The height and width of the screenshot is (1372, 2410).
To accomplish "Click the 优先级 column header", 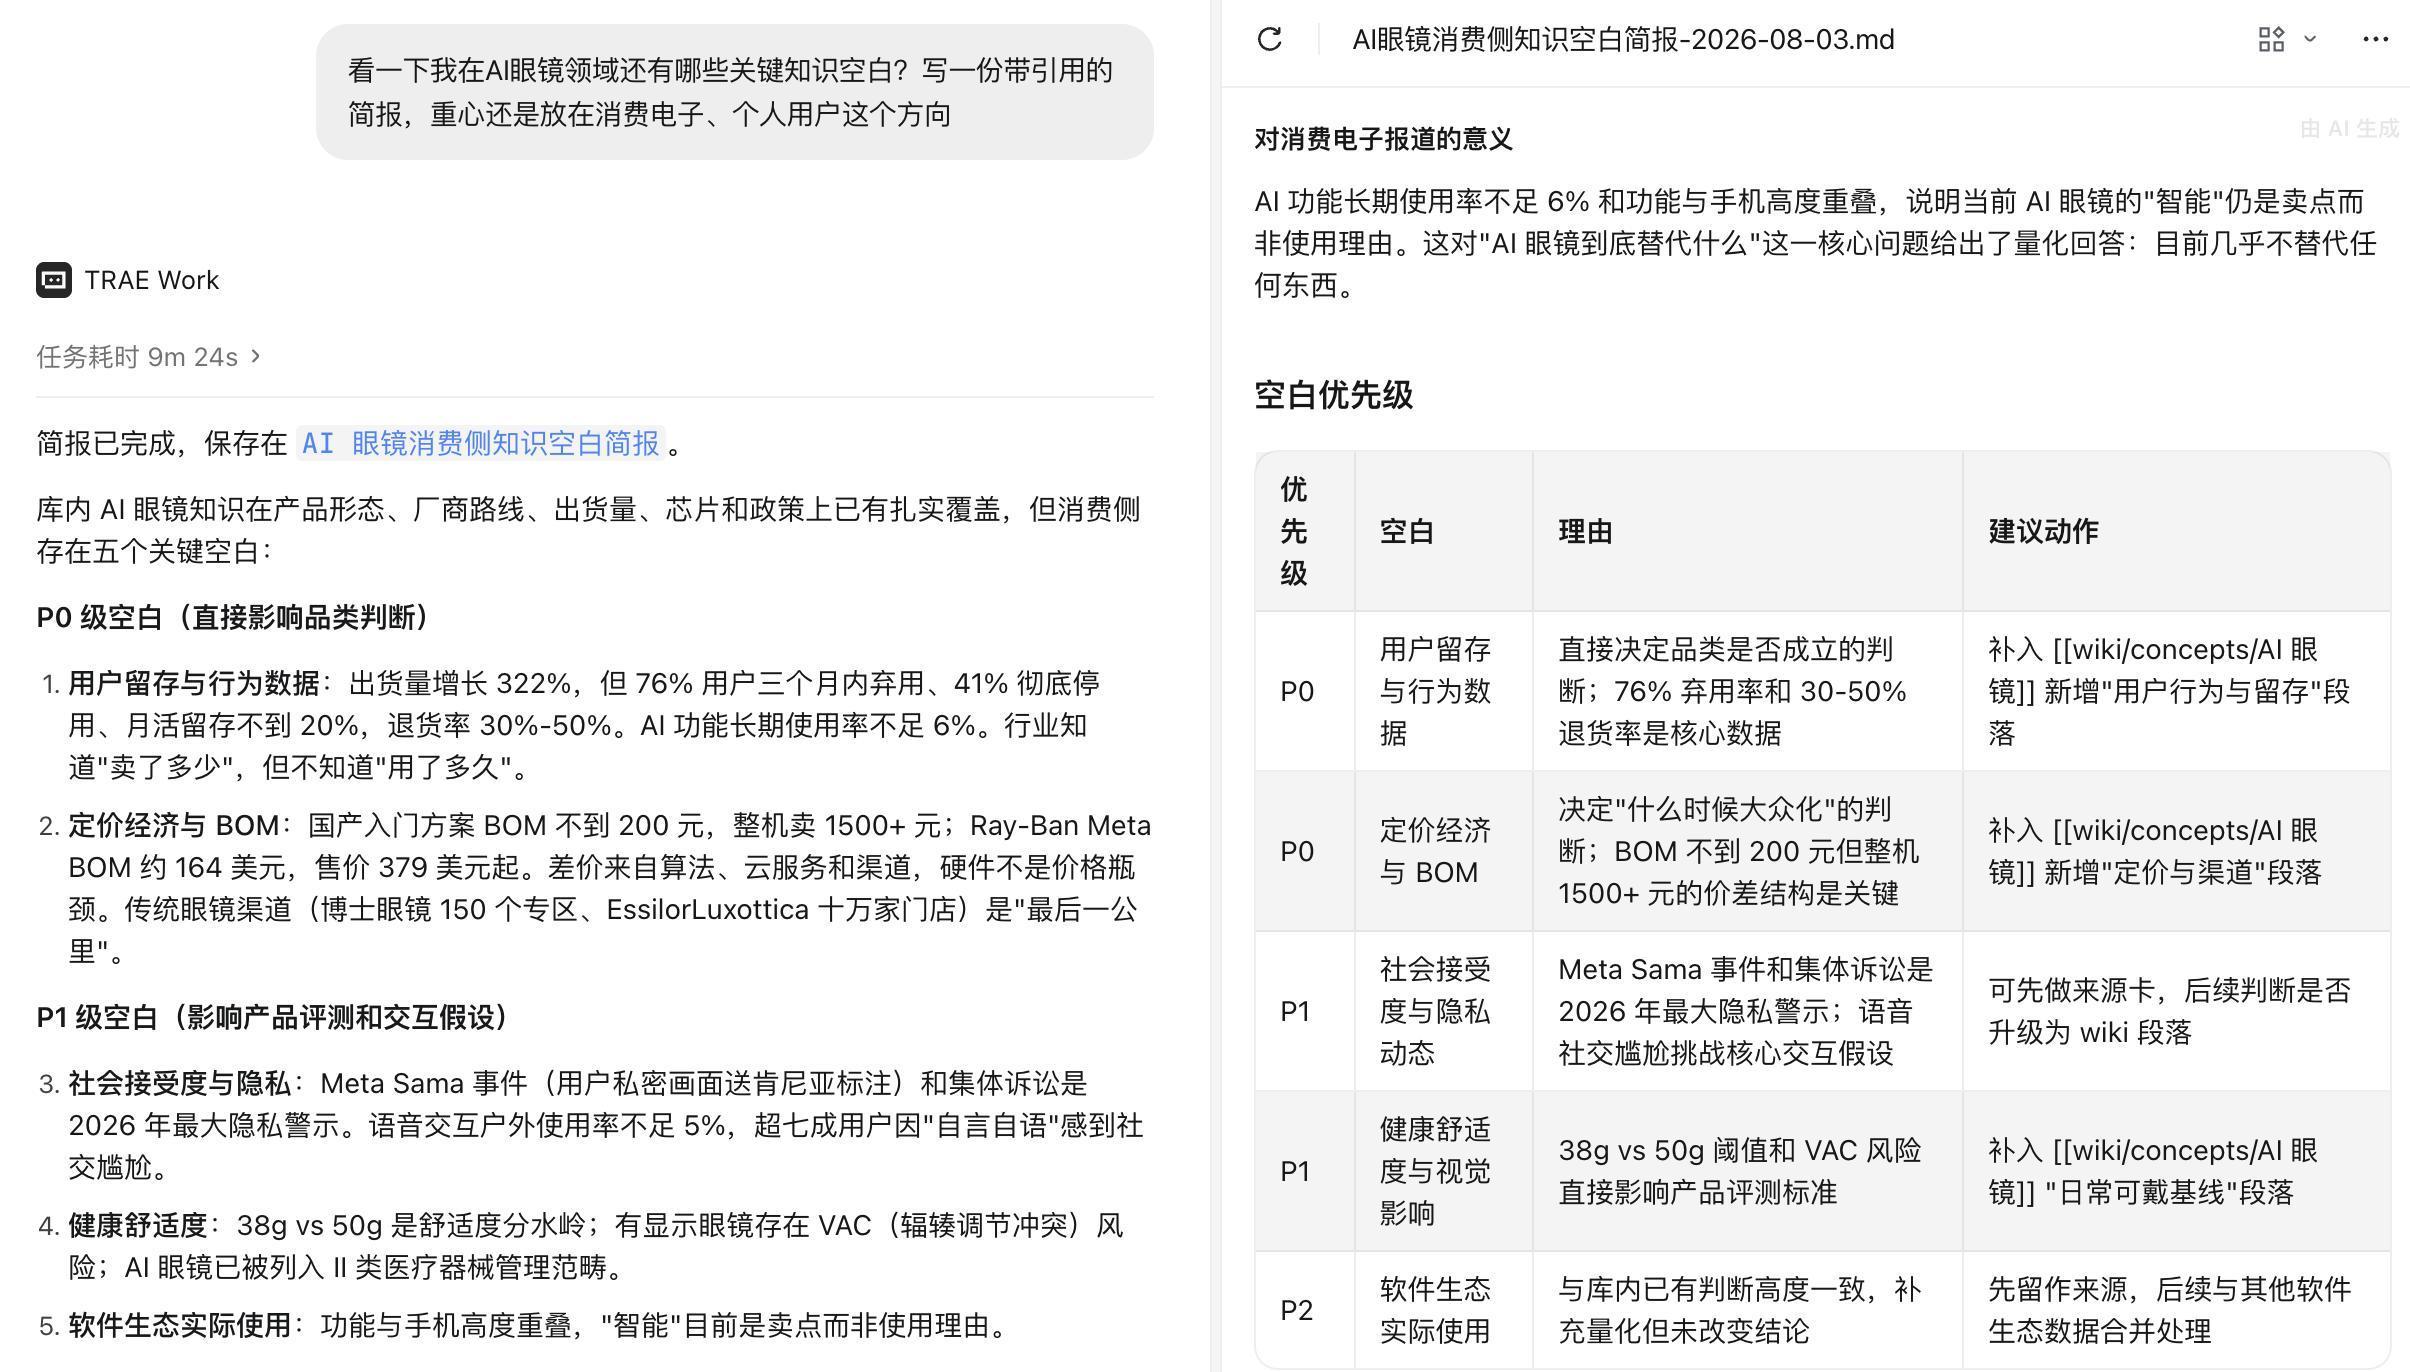I will (x=1305, y=531).
